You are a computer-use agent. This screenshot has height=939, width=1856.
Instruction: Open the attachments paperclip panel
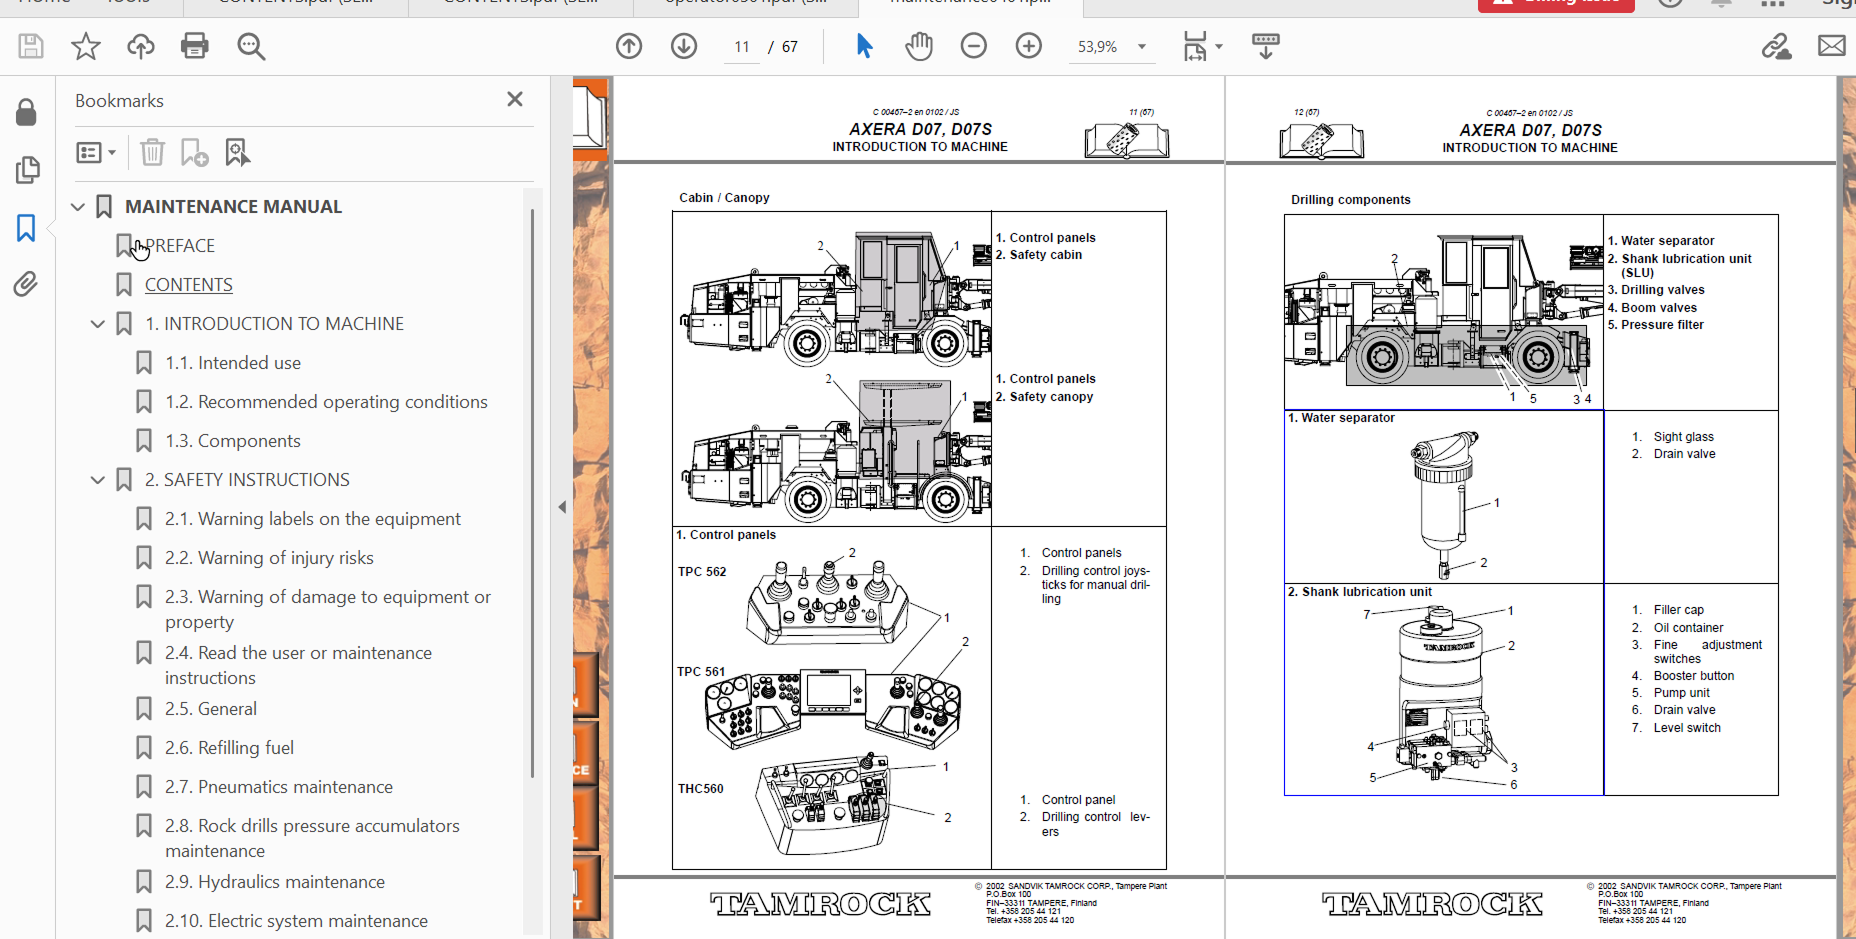click(26, 285)
